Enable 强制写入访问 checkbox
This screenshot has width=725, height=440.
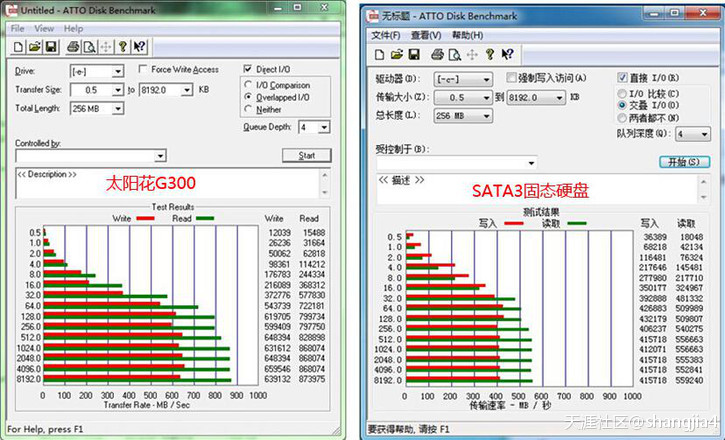(x=510, y=77)
